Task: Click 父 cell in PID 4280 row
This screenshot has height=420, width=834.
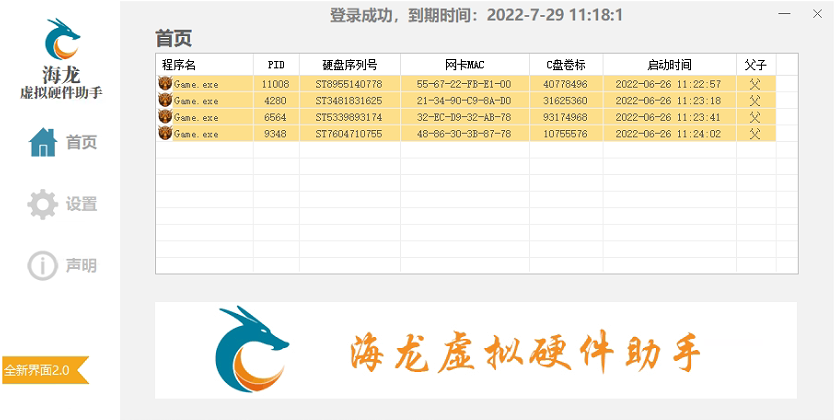Action: 755,100
